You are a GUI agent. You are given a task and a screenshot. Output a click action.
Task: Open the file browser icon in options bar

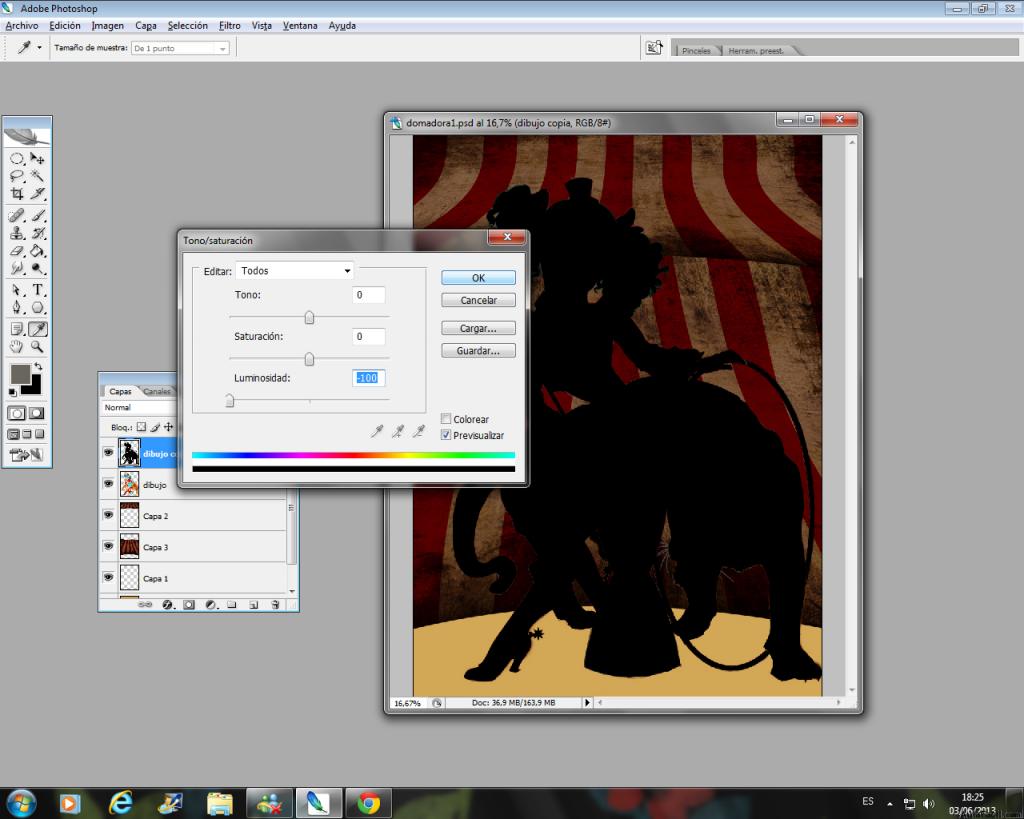[x=654, y=48]
